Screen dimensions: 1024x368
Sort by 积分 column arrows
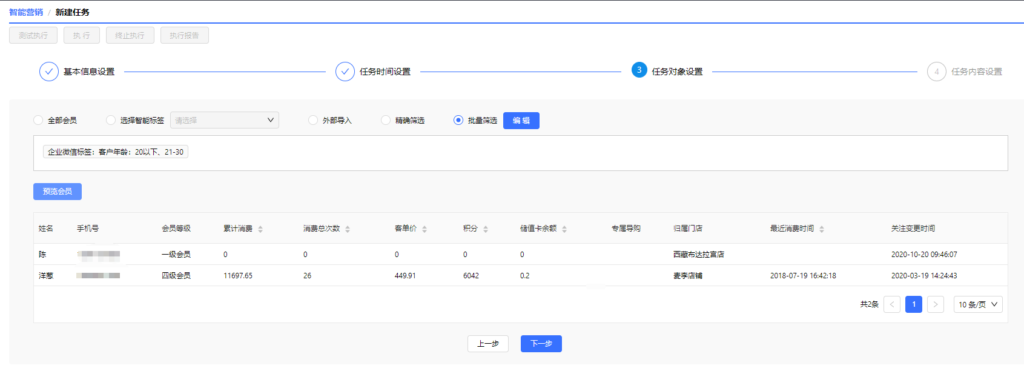click(486, 229)
